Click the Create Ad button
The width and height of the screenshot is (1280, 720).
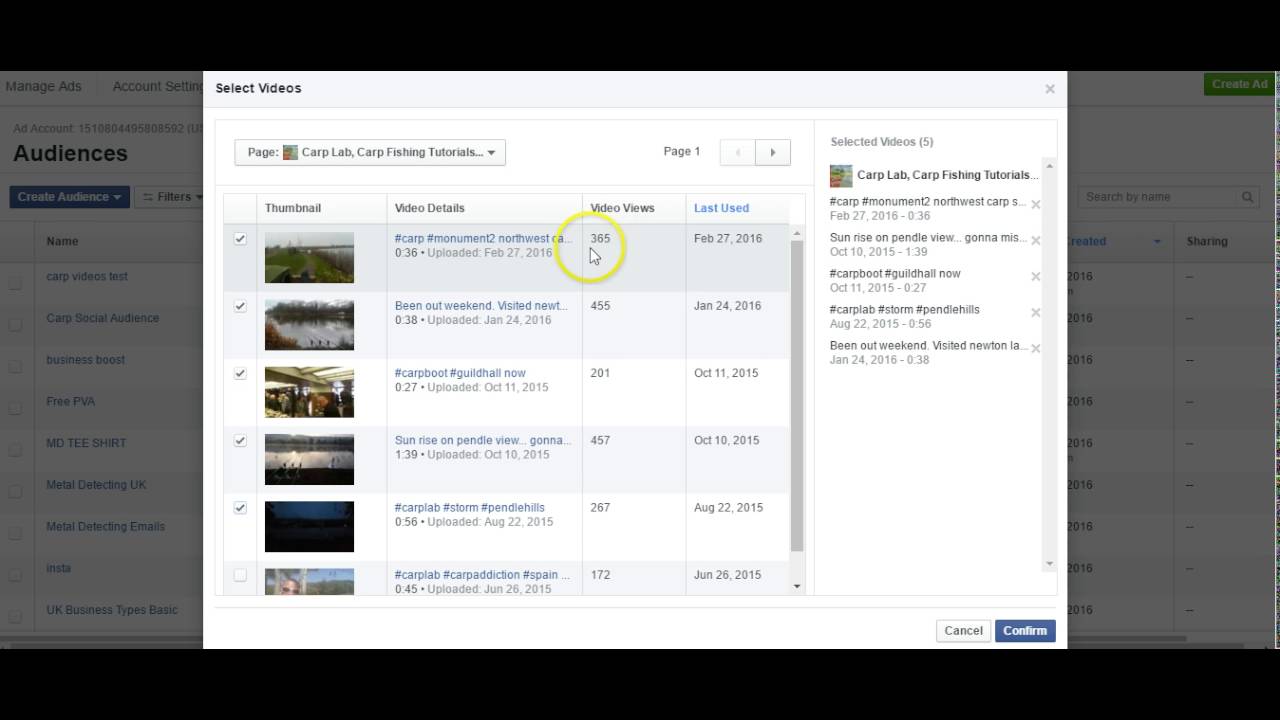click(x=1239, y=84)
